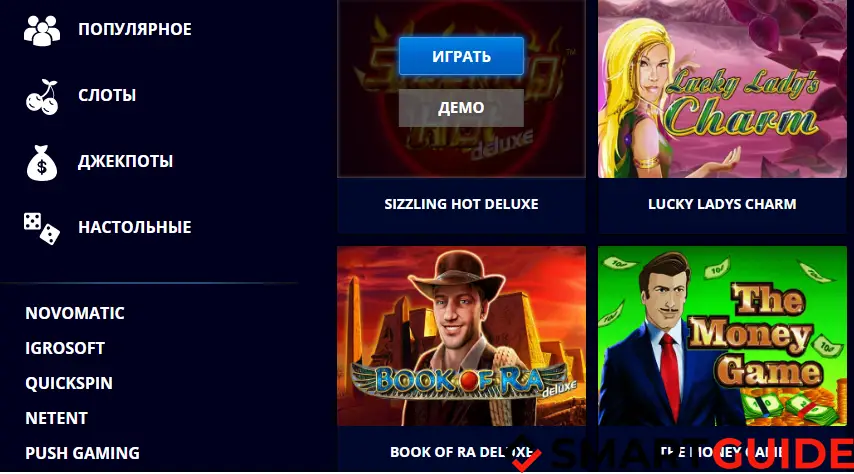This screenshot has width=854, height=474.
Task: Filter games by Push Gaming provider
Action: pyautogui.click(x=82, y=453)
